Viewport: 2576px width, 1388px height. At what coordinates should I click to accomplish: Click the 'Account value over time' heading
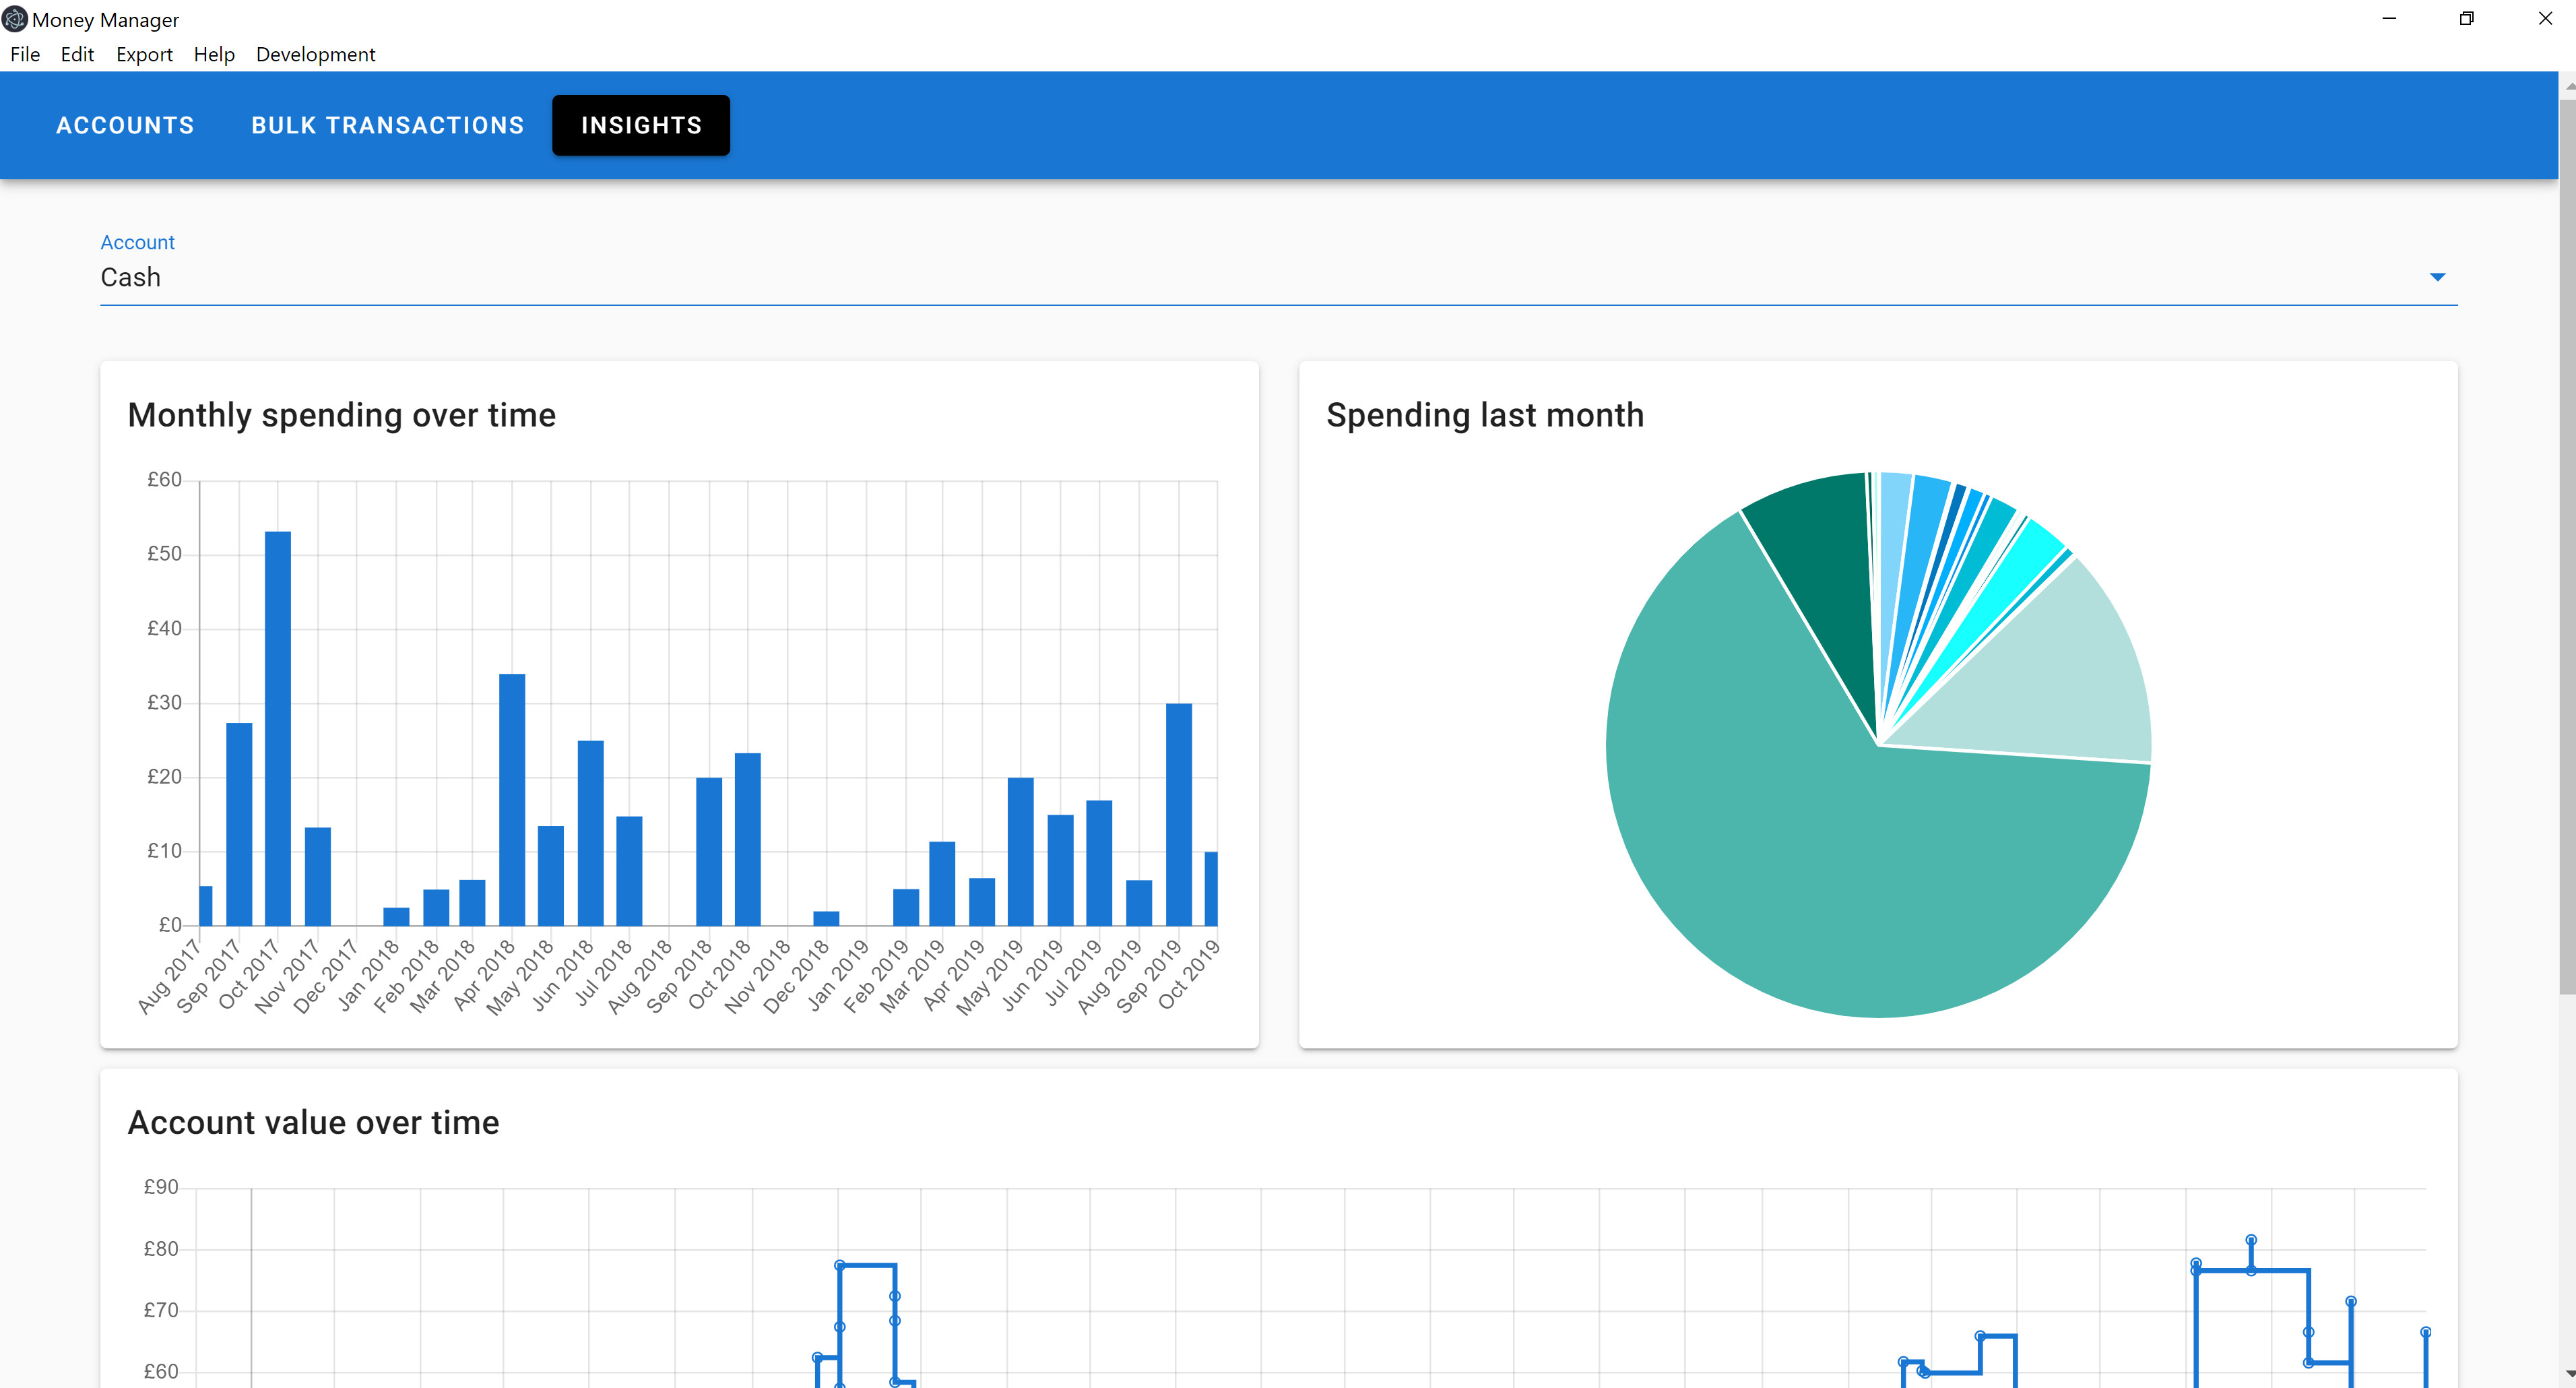pyautogui.click(x=313, y=1122)
